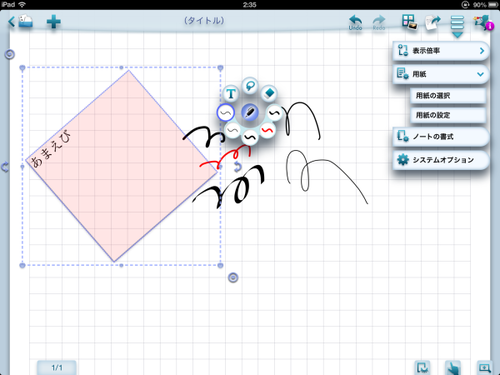Open the page thumbnails and photo icon
Screen dimensions: 500x375
[x=409, y=22]
